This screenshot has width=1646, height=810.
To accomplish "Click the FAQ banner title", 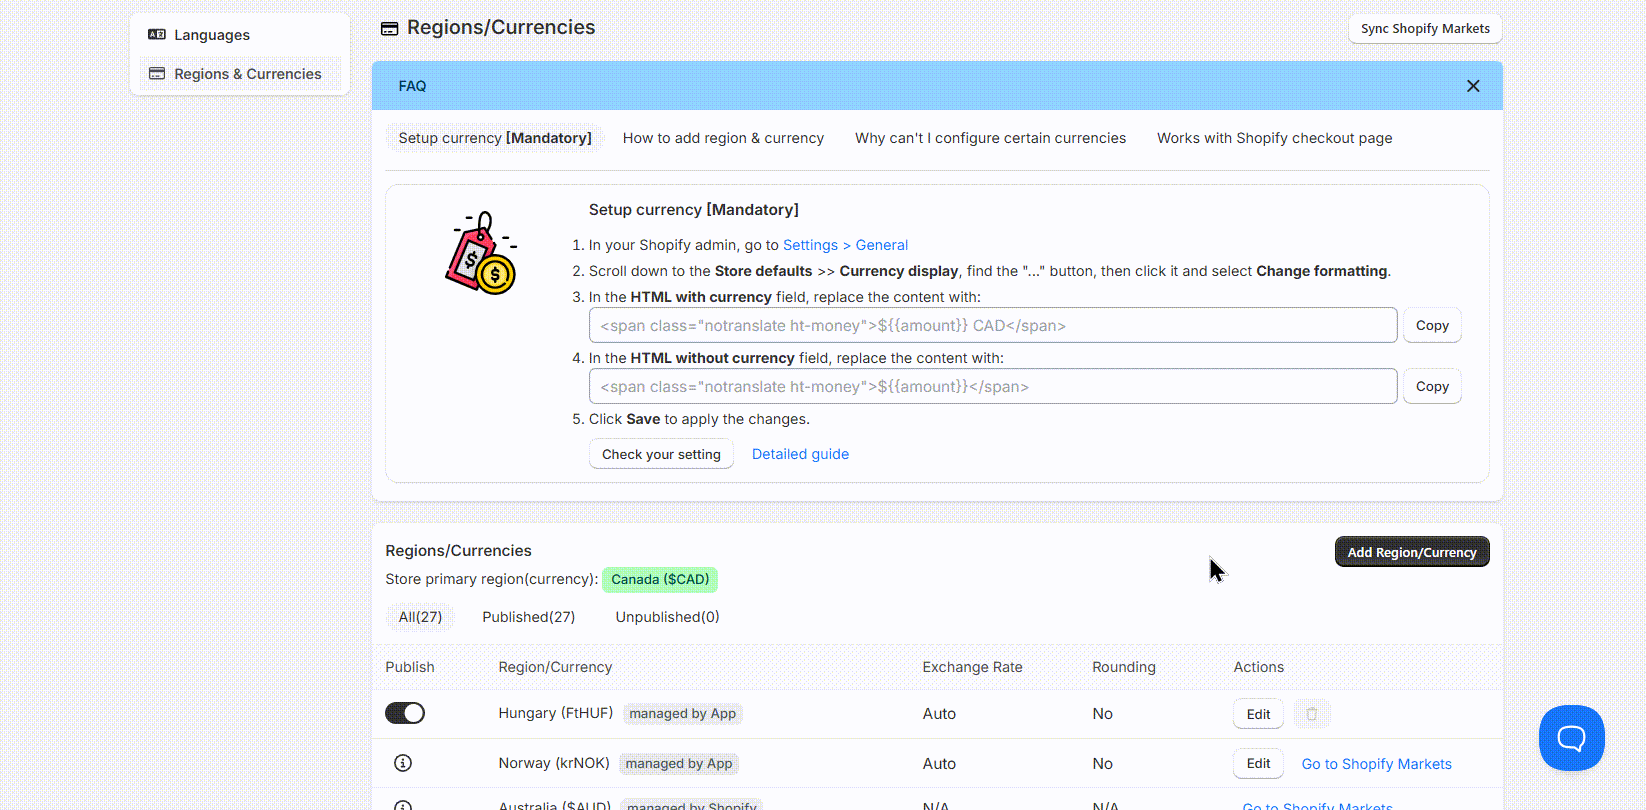I will coord(412,86).
